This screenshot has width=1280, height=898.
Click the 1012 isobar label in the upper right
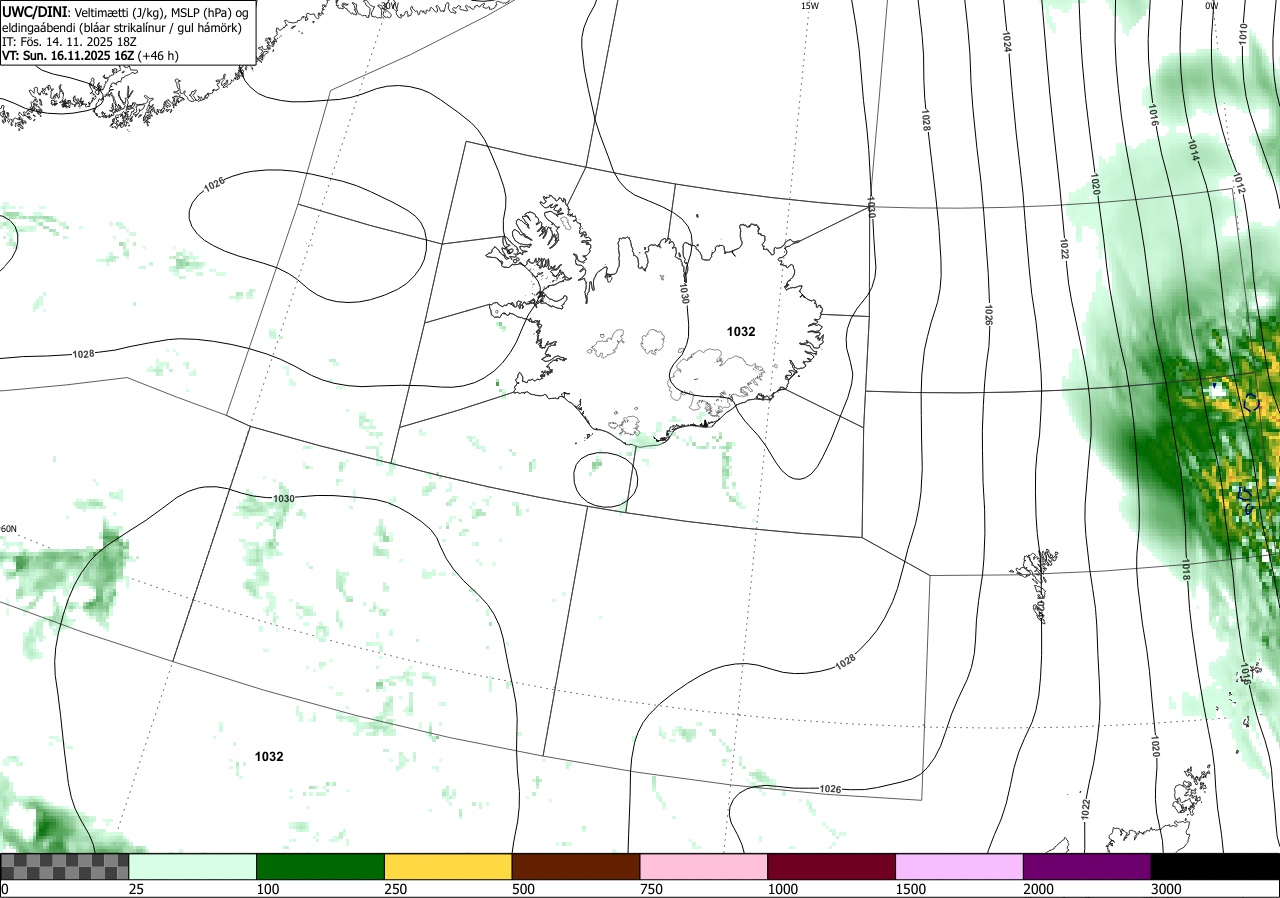point(1239,184)
